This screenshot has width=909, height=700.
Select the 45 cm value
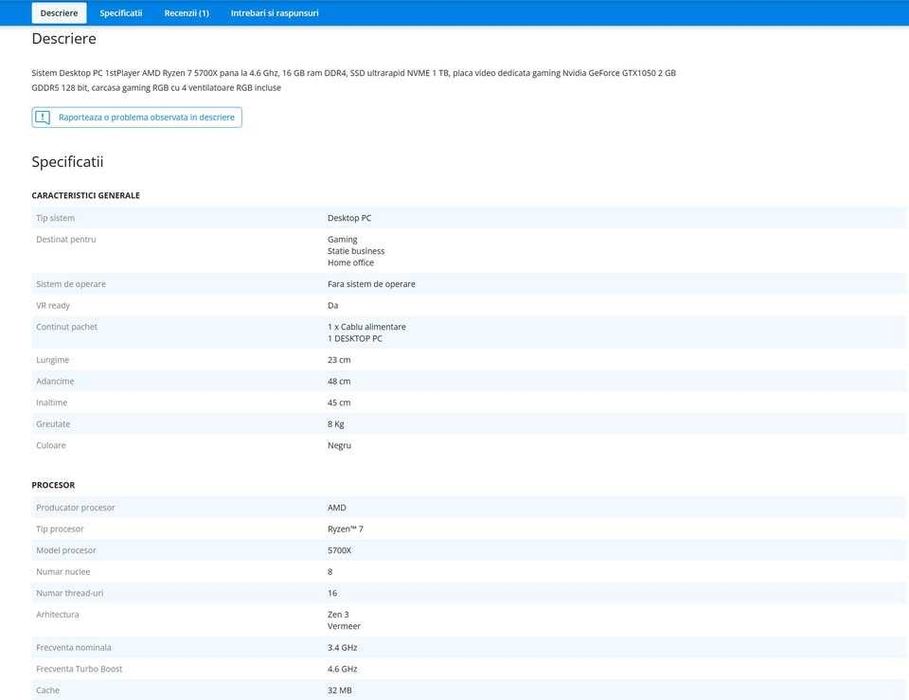tap(339, 403)
